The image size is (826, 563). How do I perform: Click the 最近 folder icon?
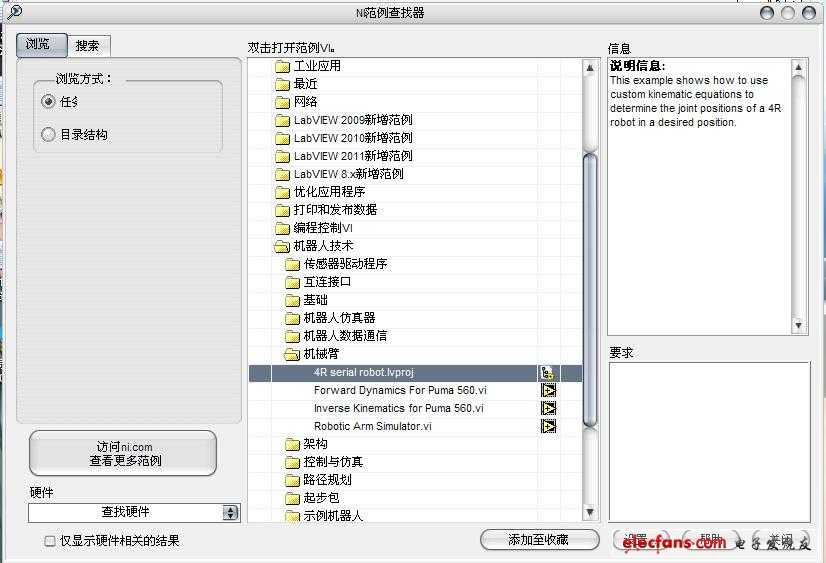pos(283,84)
